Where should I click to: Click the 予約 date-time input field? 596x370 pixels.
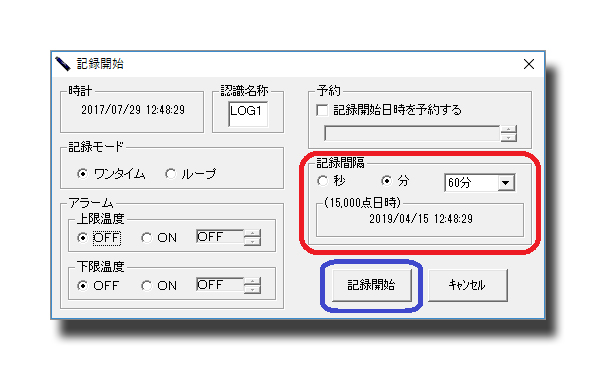(412, 133)
